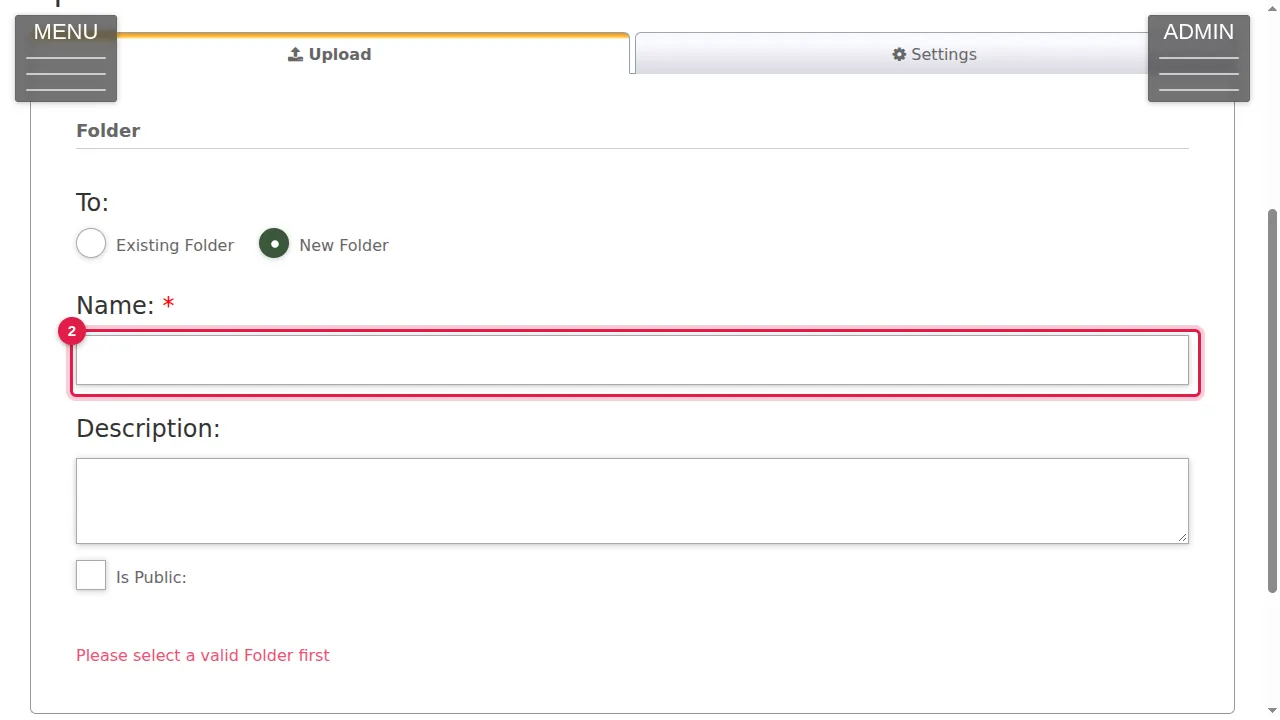Open the ADMIN hamburger button
Image resolution: width=1280 pixels, height=720 pixels.
click(x=1198, y=58)
